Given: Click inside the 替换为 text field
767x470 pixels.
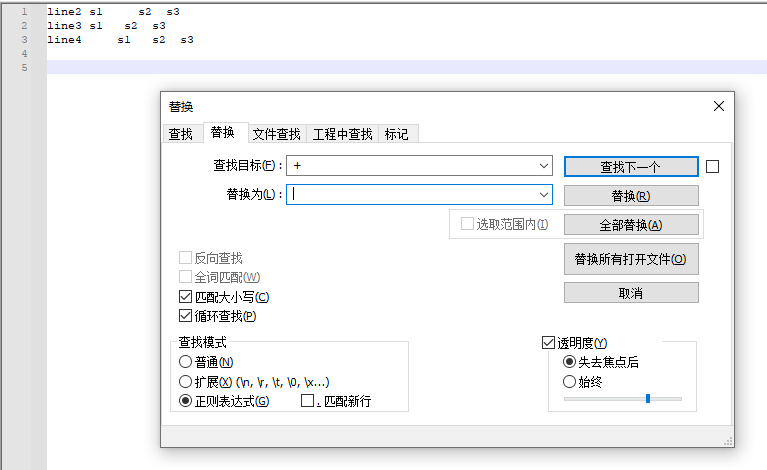Looking at the screenshot, I should point(410,195).
